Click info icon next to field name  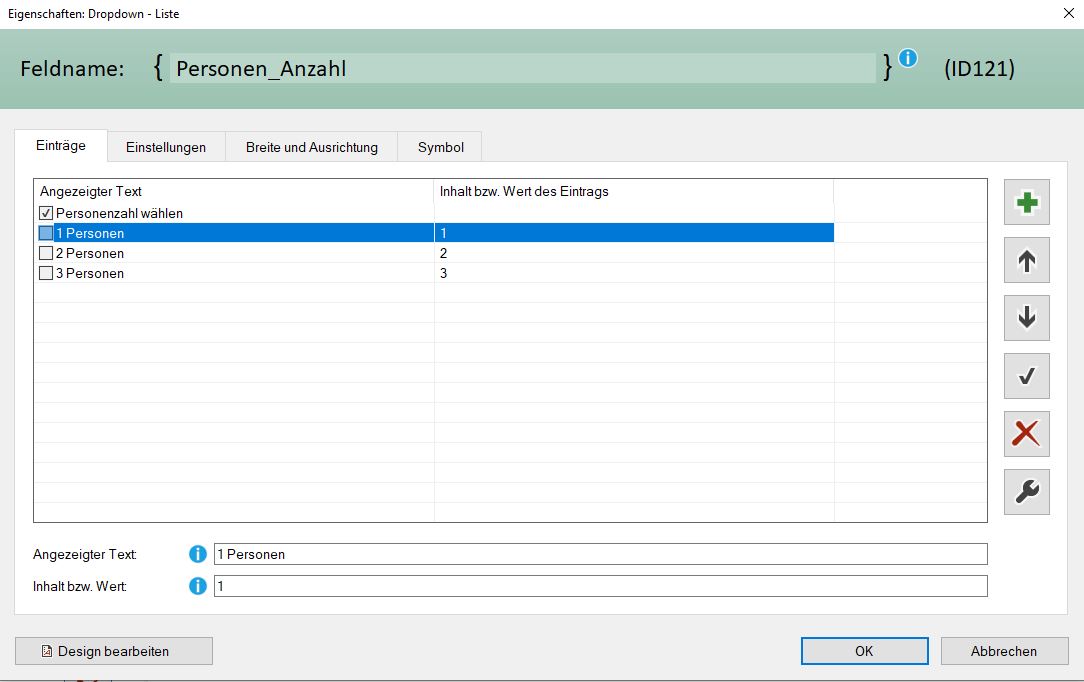pyautogui.click(x=908, y=58)
